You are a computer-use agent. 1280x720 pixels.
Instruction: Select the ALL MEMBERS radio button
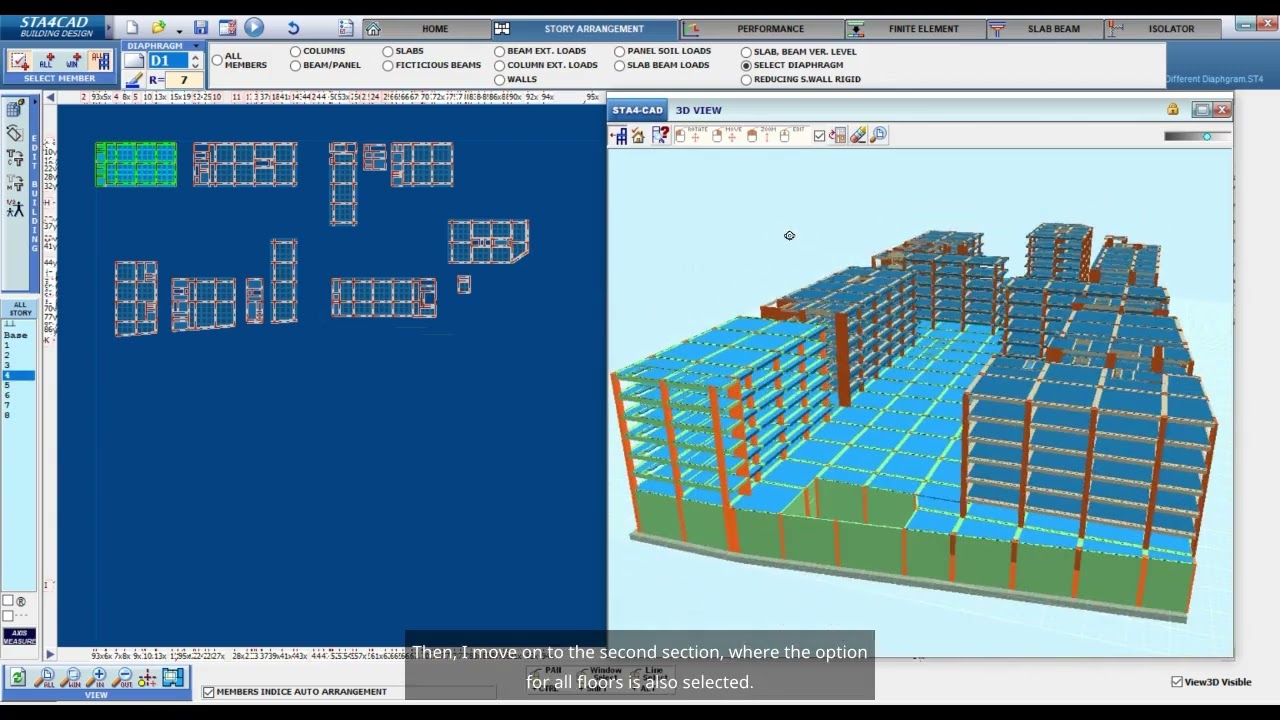pos(217,60)
